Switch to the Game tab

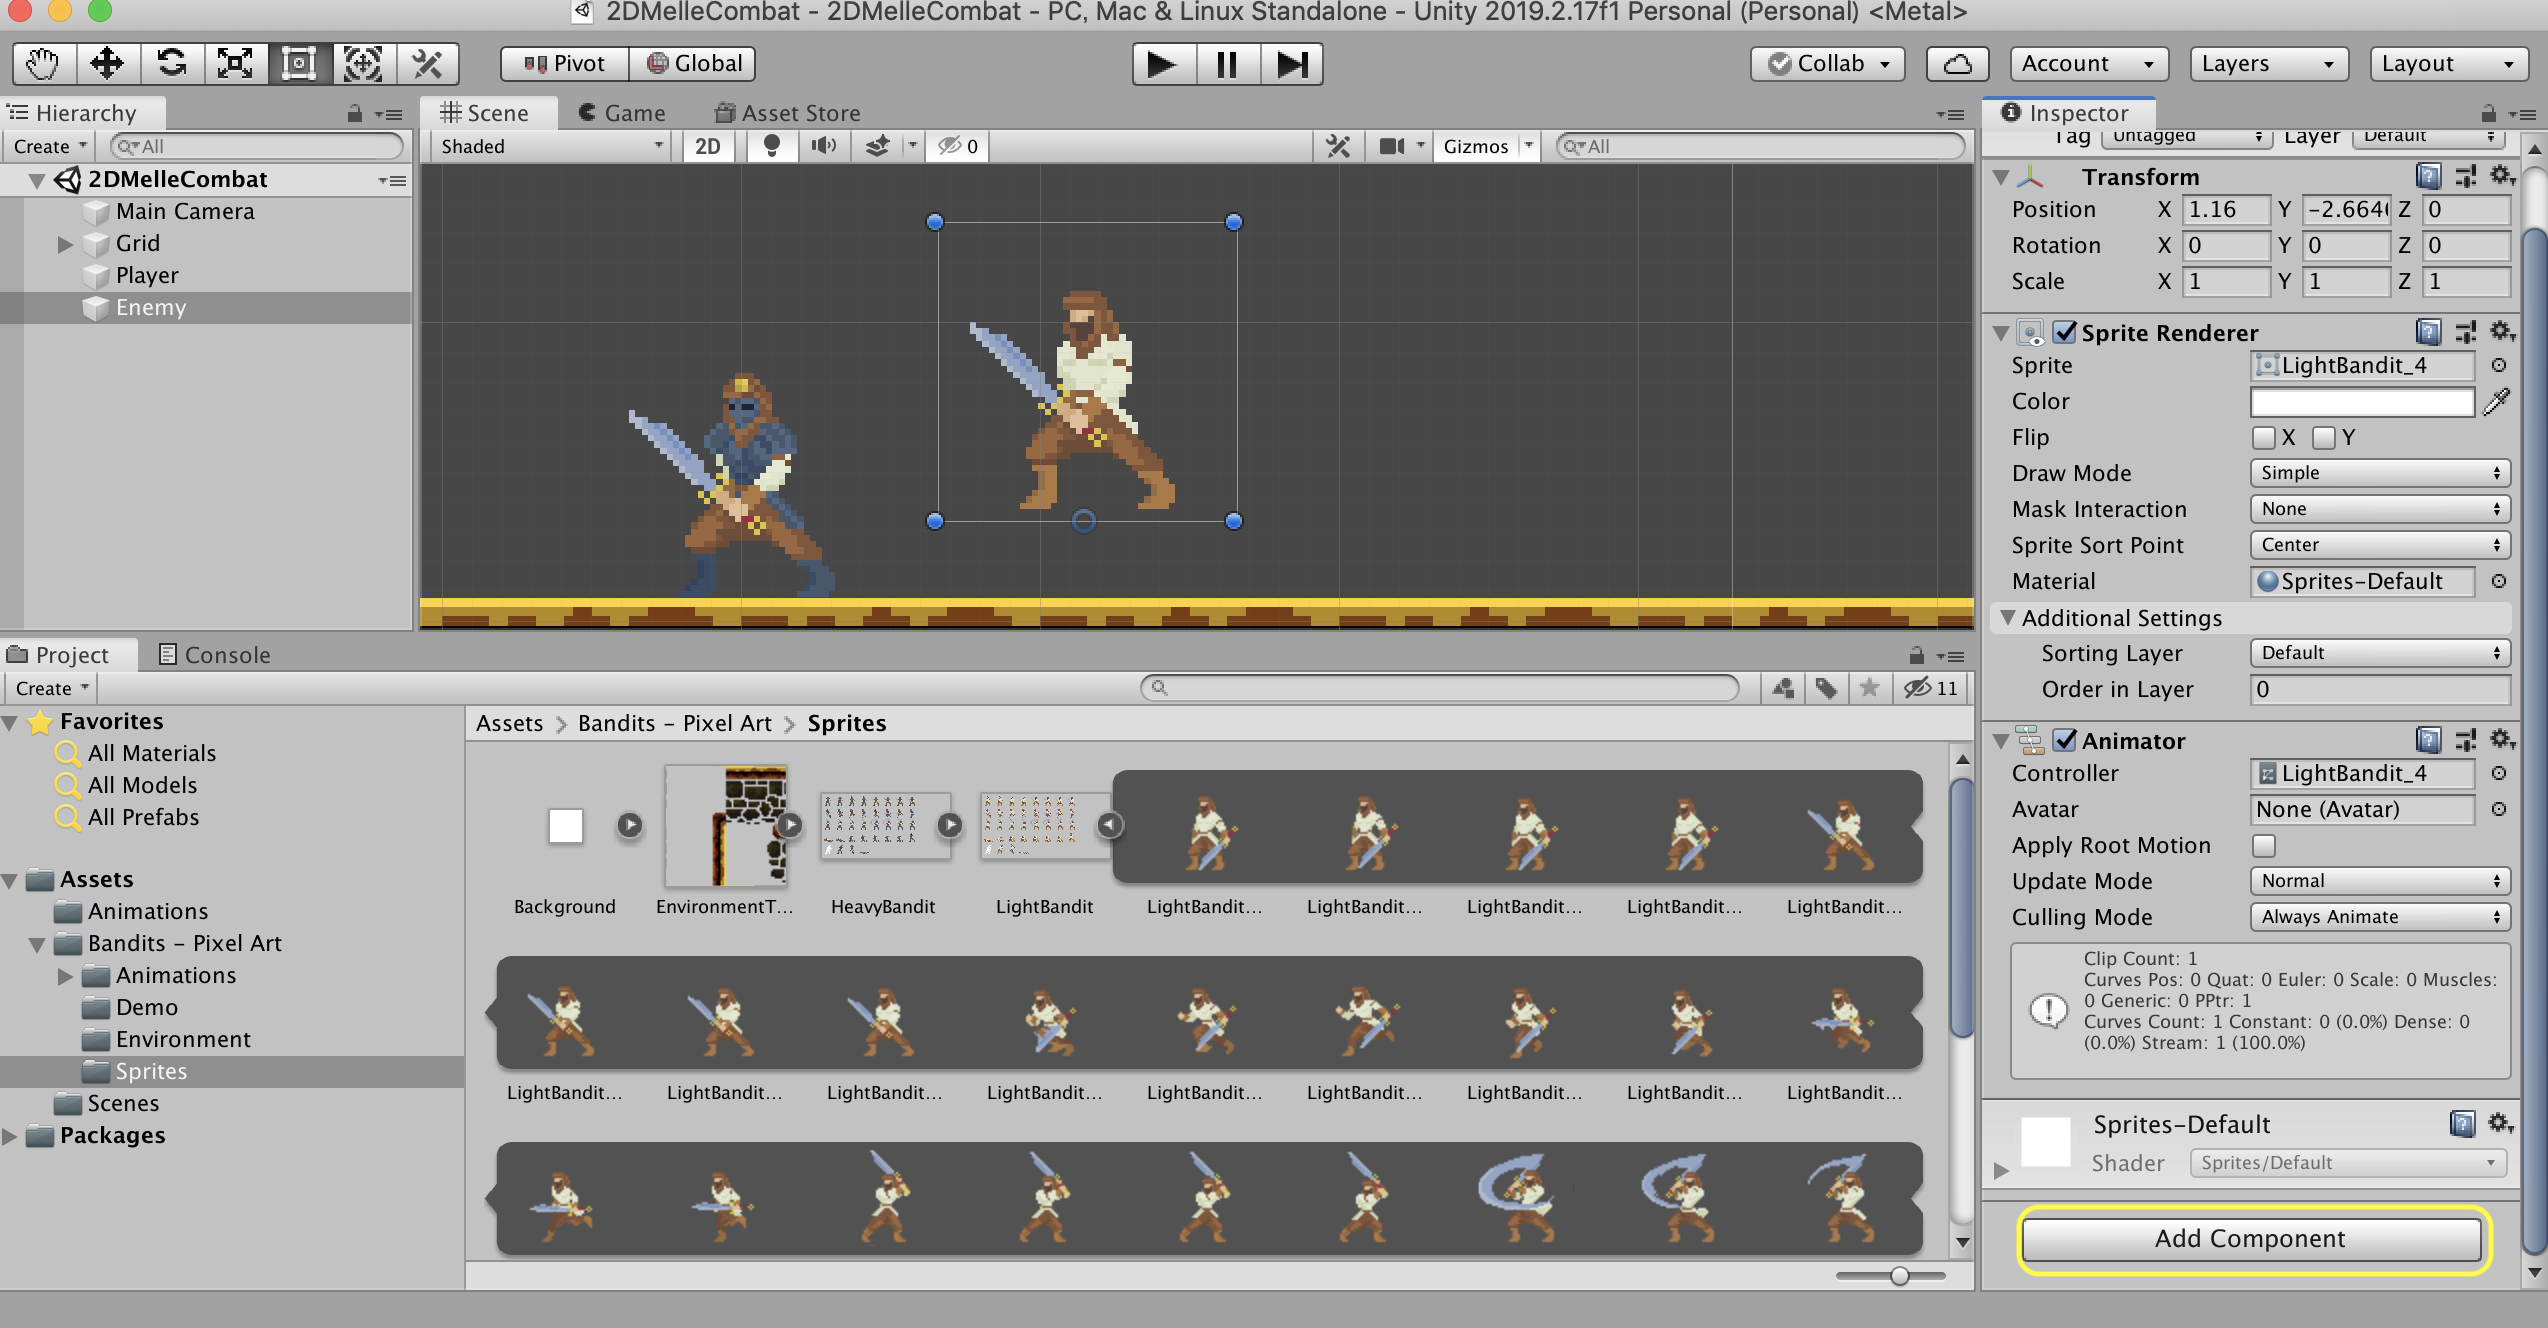click(x=622, y=113)
